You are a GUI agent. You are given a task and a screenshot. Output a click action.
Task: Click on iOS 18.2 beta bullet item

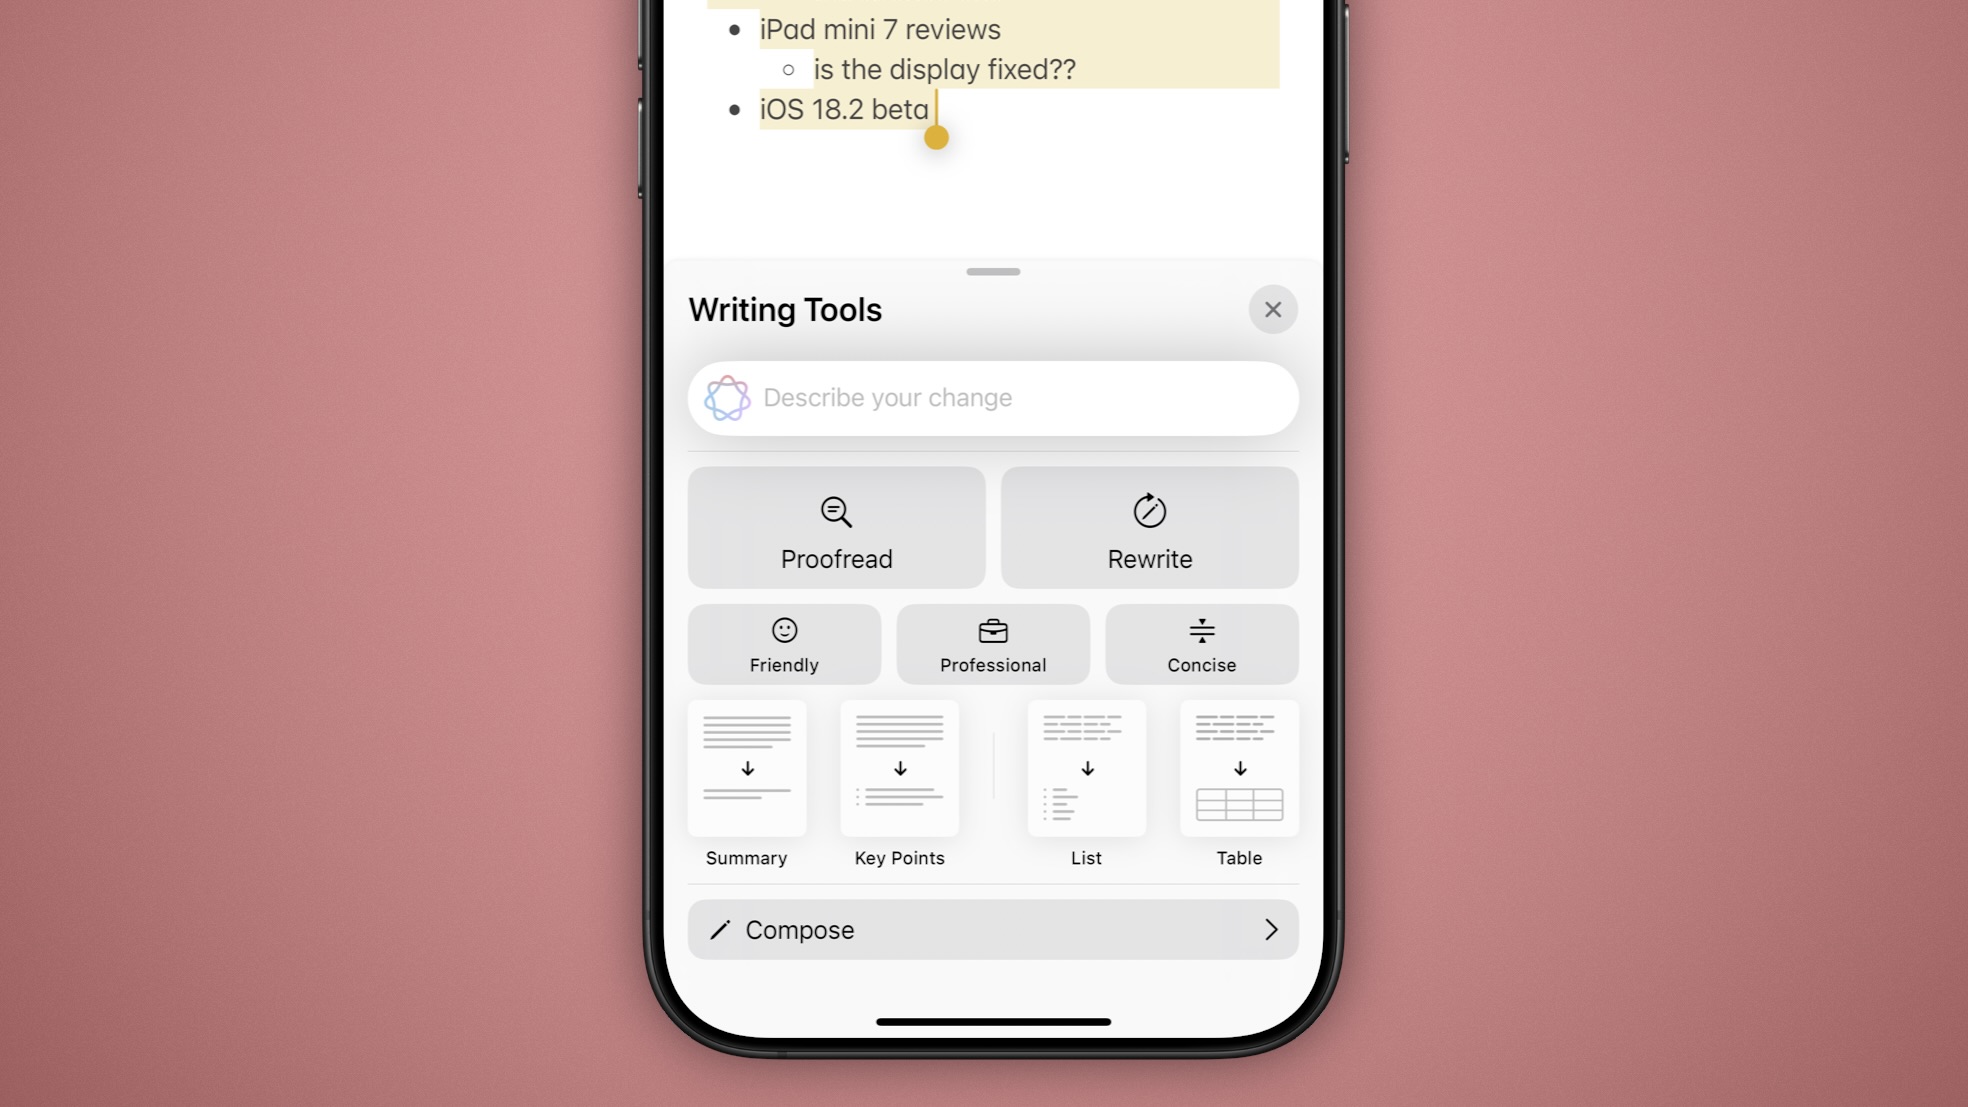coord(843,108)
